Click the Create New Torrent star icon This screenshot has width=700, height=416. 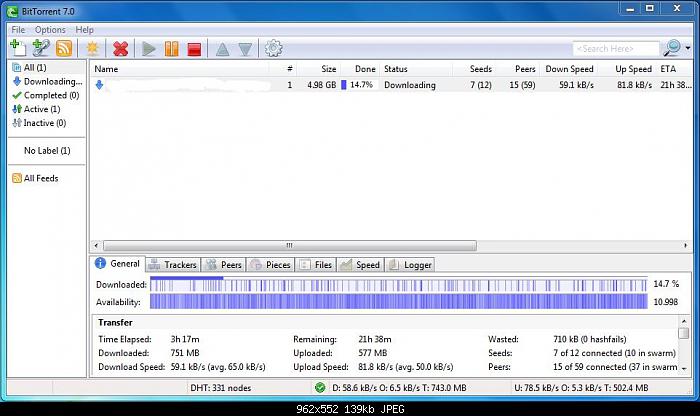(x=93, y=48)
